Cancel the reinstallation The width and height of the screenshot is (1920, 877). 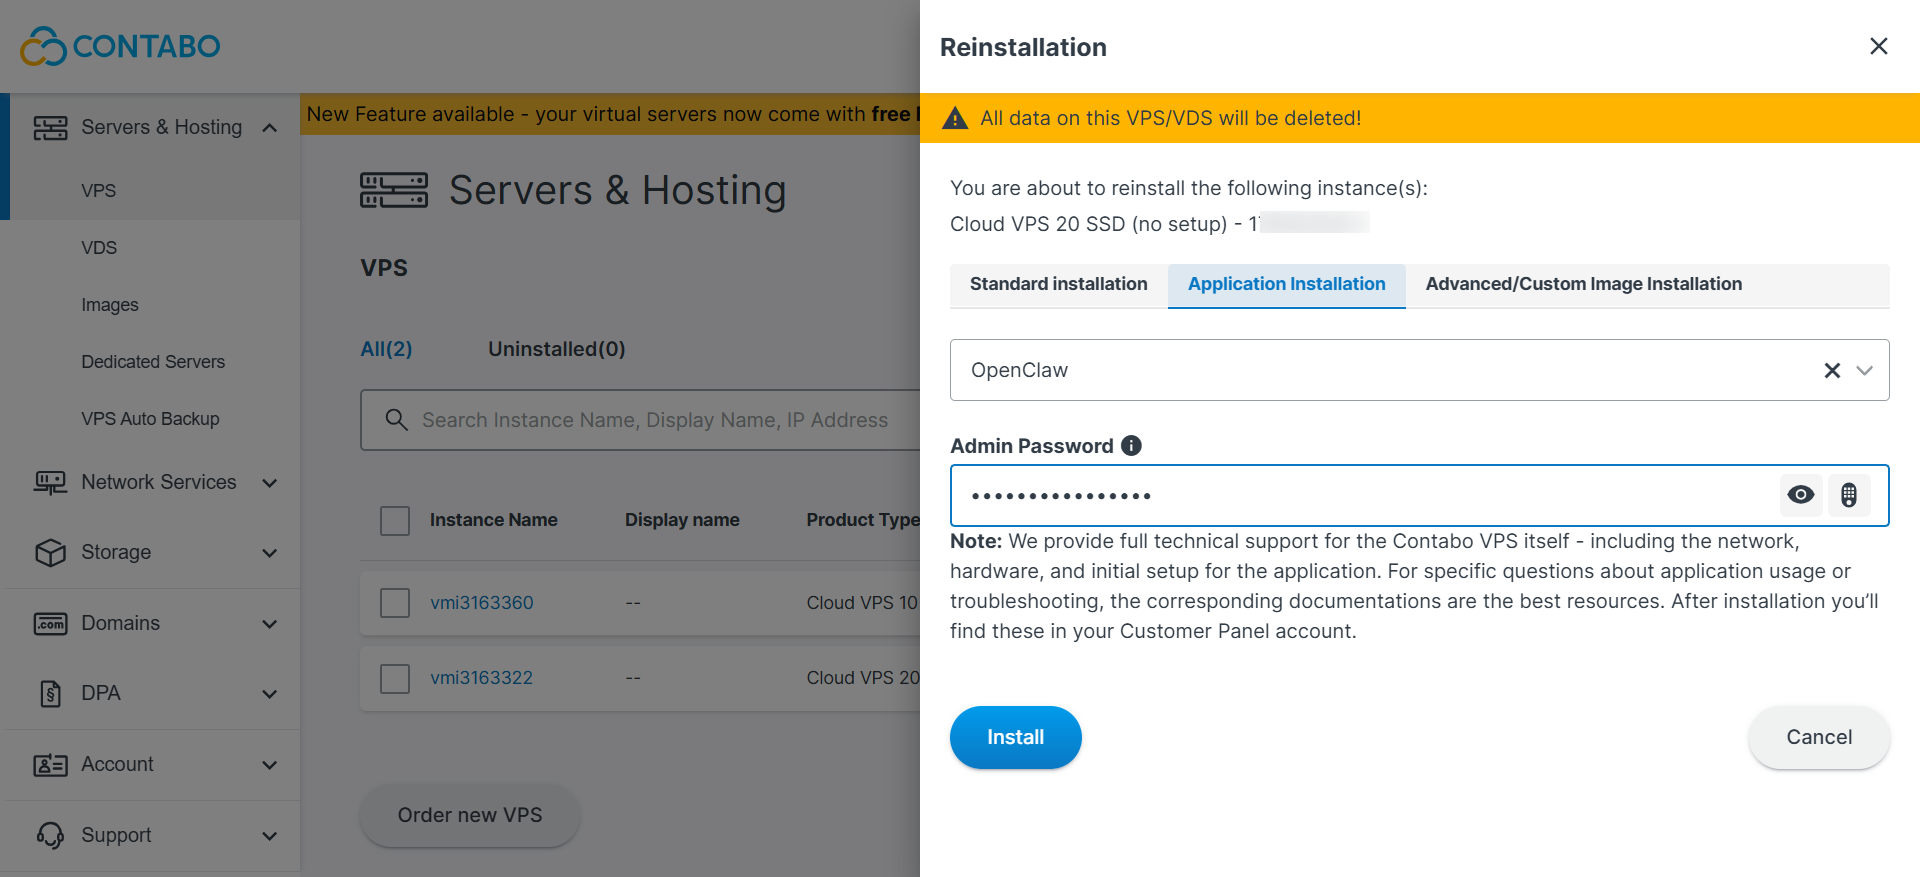click(1819, 737)
